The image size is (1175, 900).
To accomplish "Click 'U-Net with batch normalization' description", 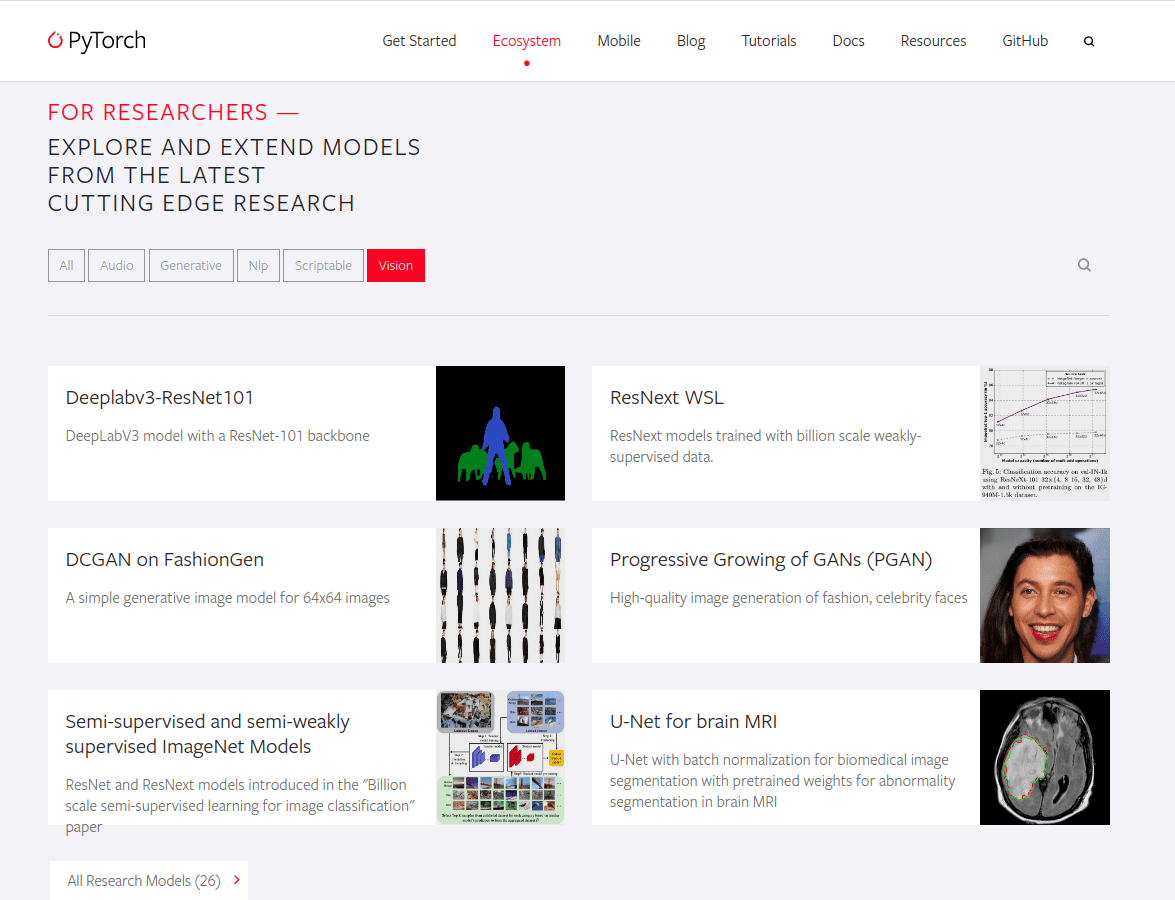I will 782,780.
